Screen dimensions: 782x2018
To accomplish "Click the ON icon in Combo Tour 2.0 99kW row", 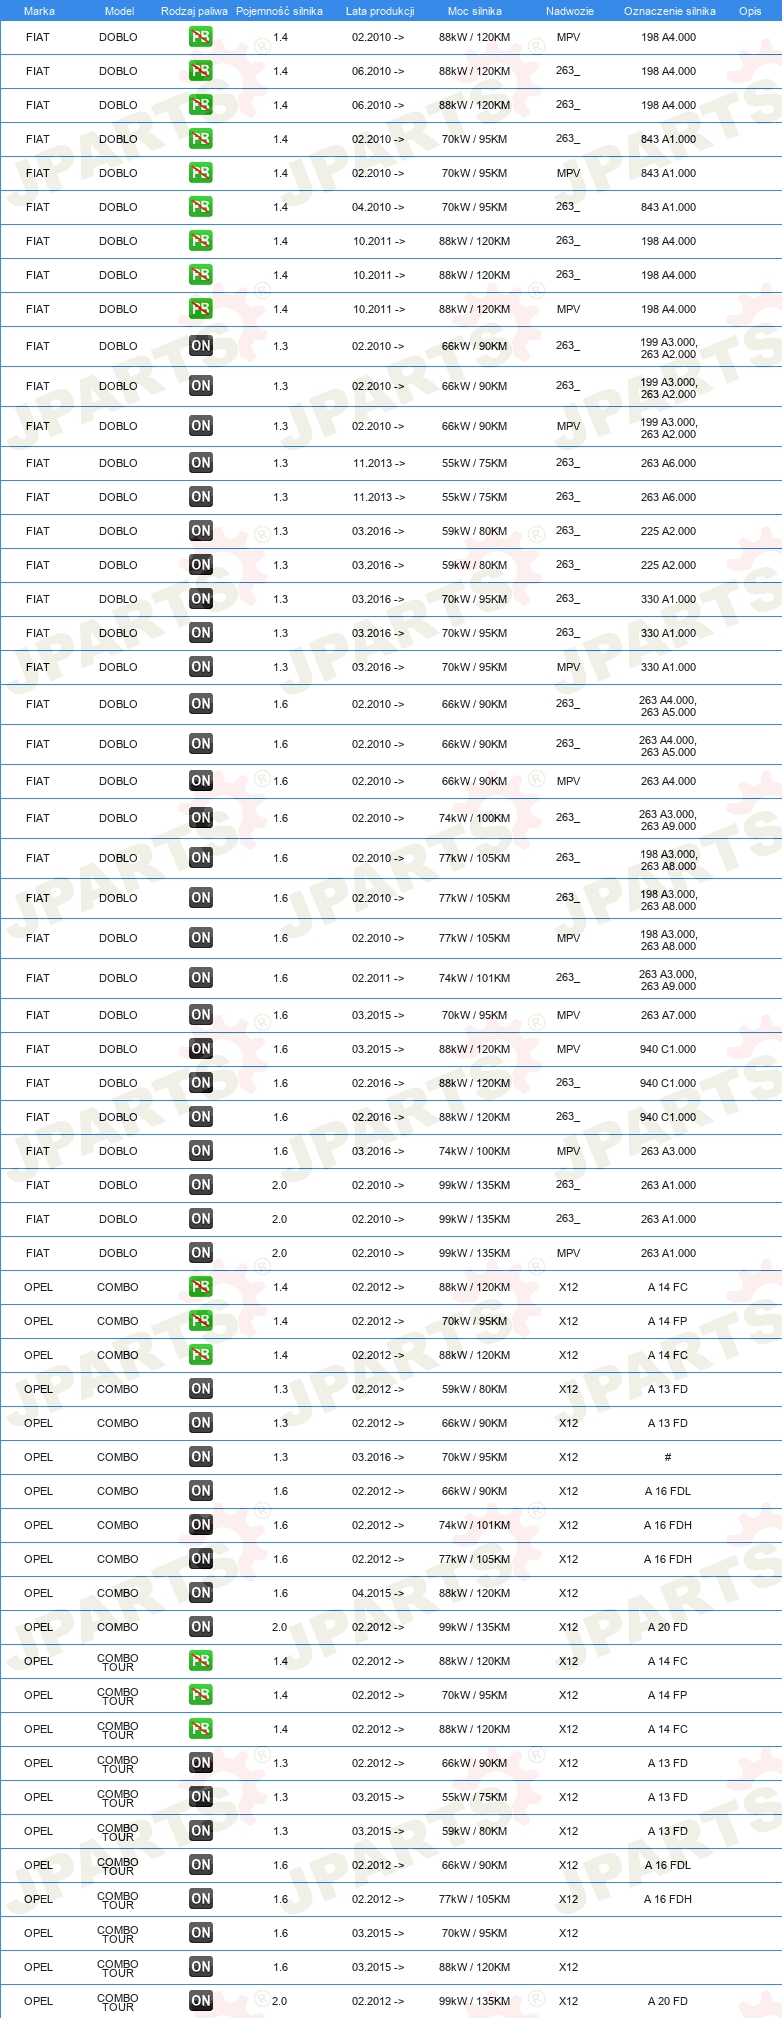I will [x=201, y=2001].
